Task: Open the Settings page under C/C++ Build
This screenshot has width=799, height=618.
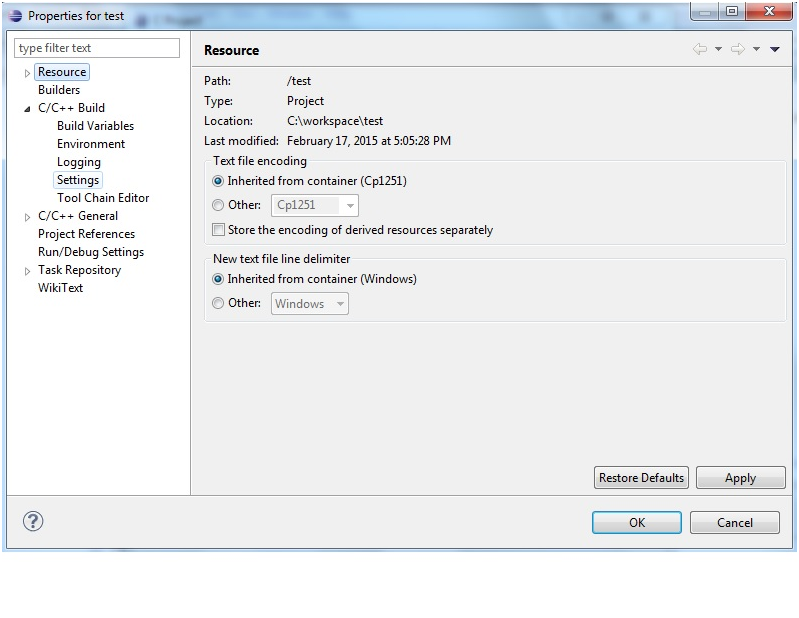Action: pos(78,180)
